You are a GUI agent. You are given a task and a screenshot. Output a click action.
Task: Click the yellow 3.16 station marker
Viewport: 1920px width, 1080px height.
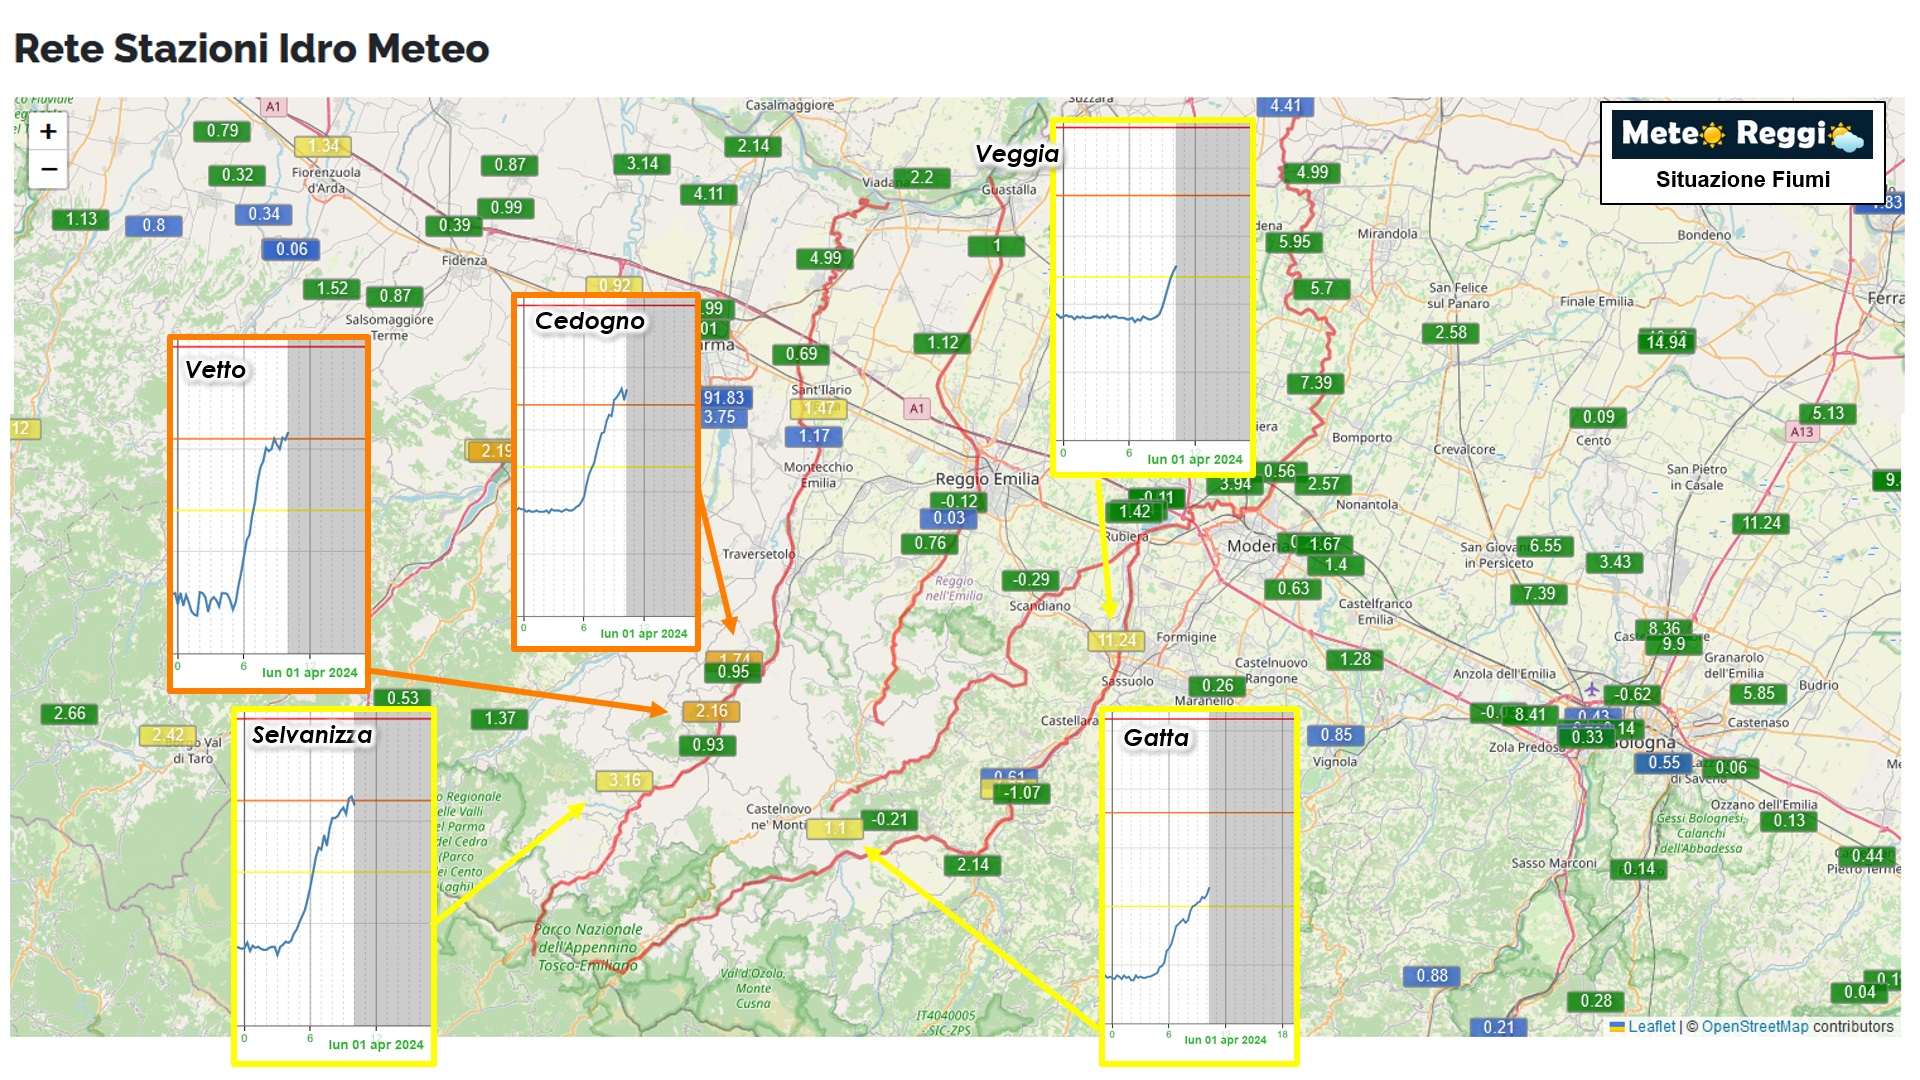tap(624, 780)
